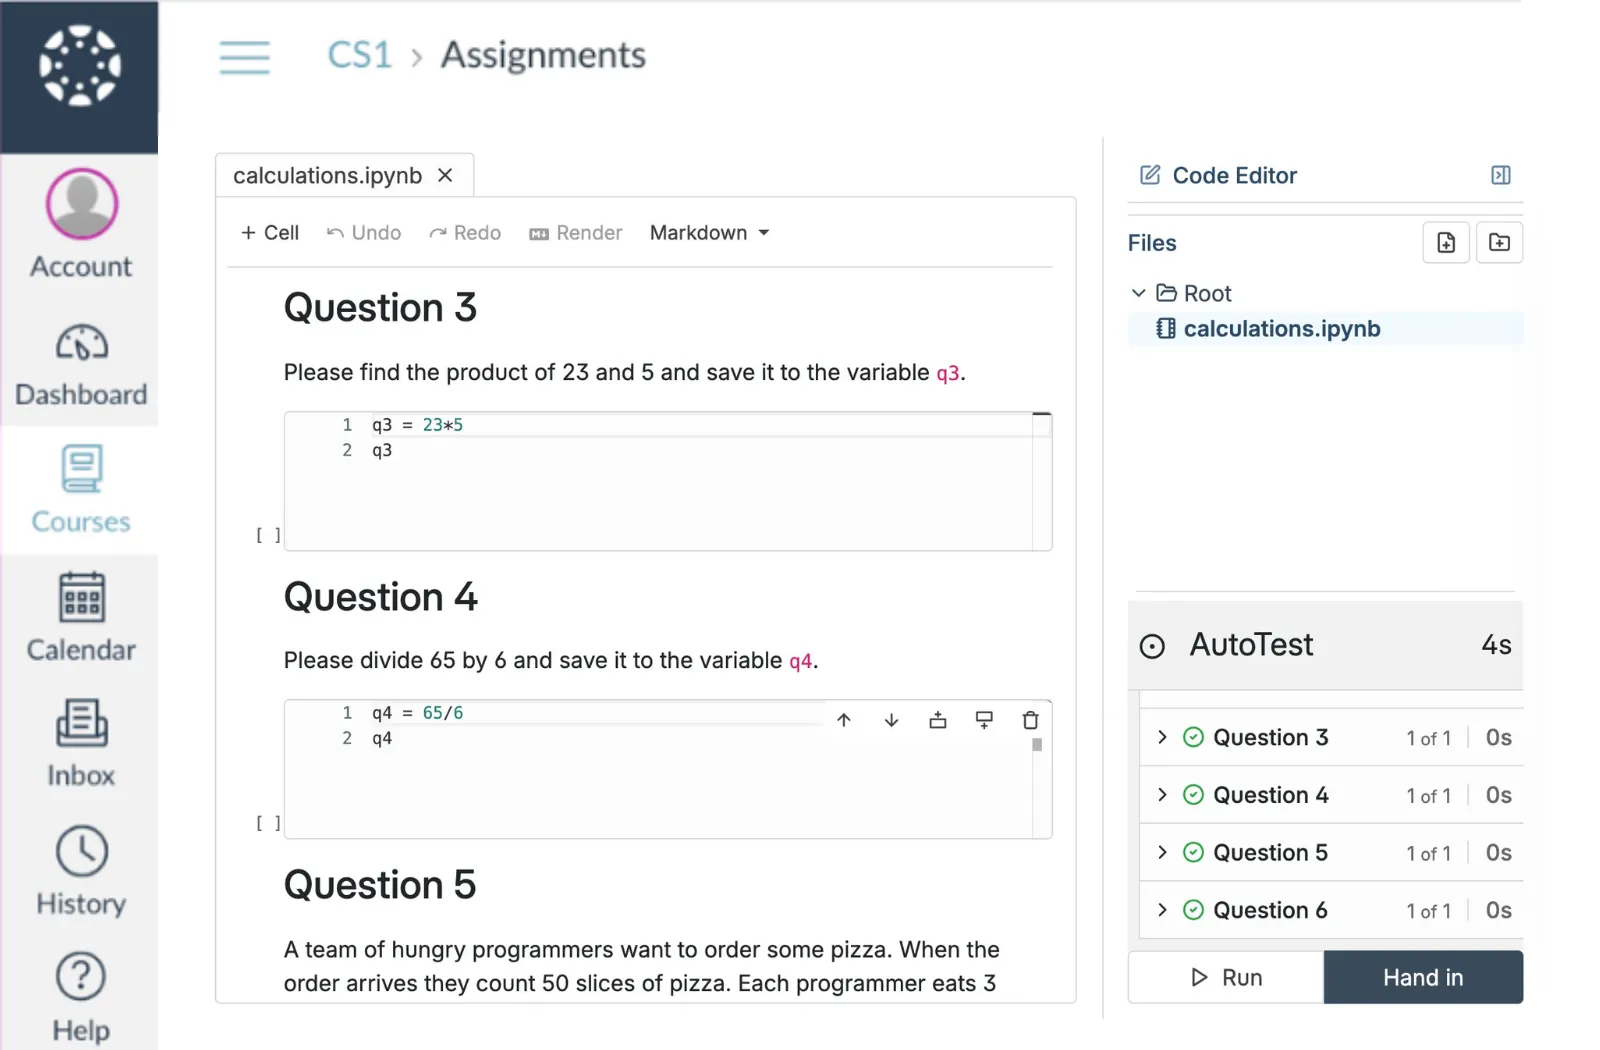Image resolution: width=1600 pixels, height=1050 pixels.
Task: Select calculations.ipynb in file tree
Action: tap(1325, 329)
